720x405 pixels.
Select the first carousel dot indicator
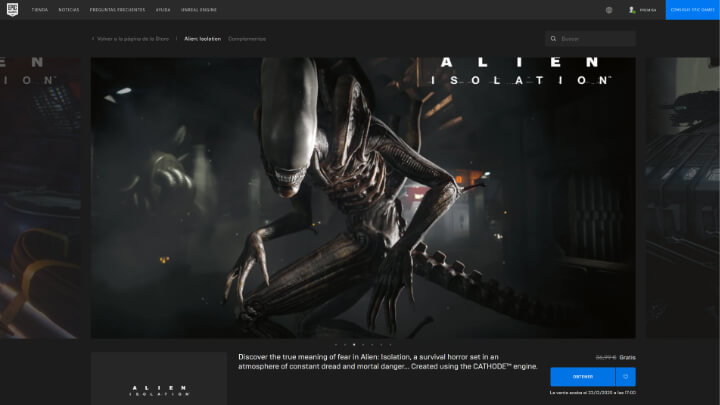click(x=336, y=344)
